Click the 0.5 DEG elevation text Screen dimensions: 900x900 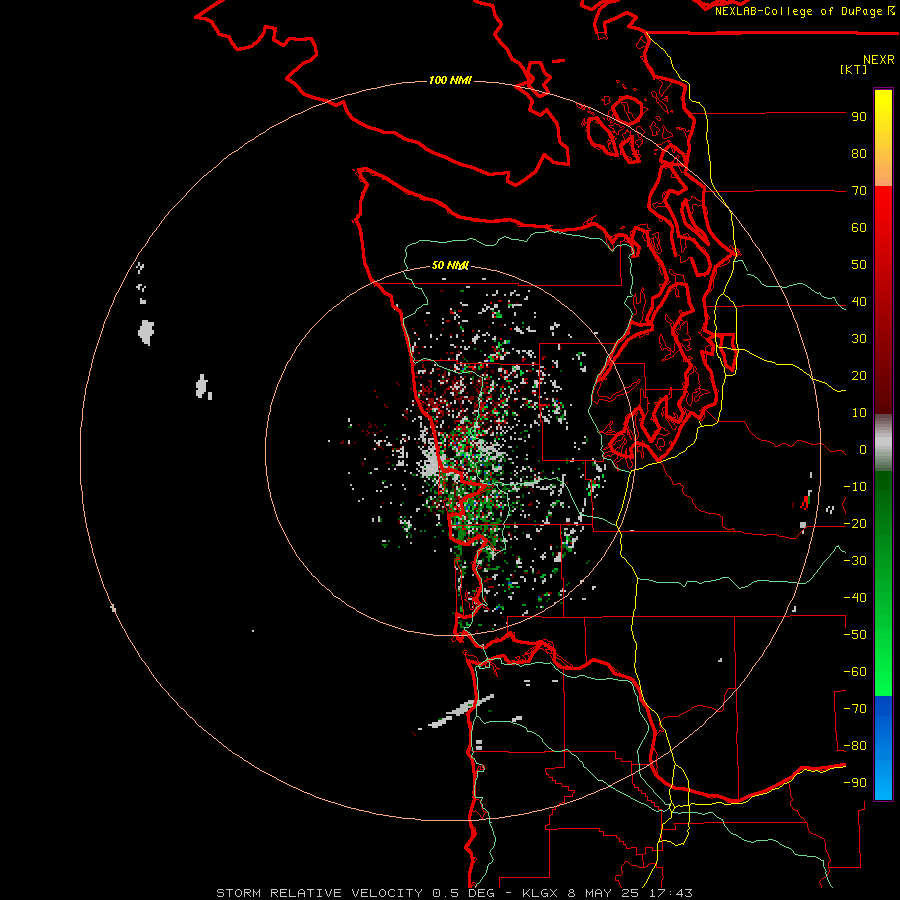coord(463,893)
